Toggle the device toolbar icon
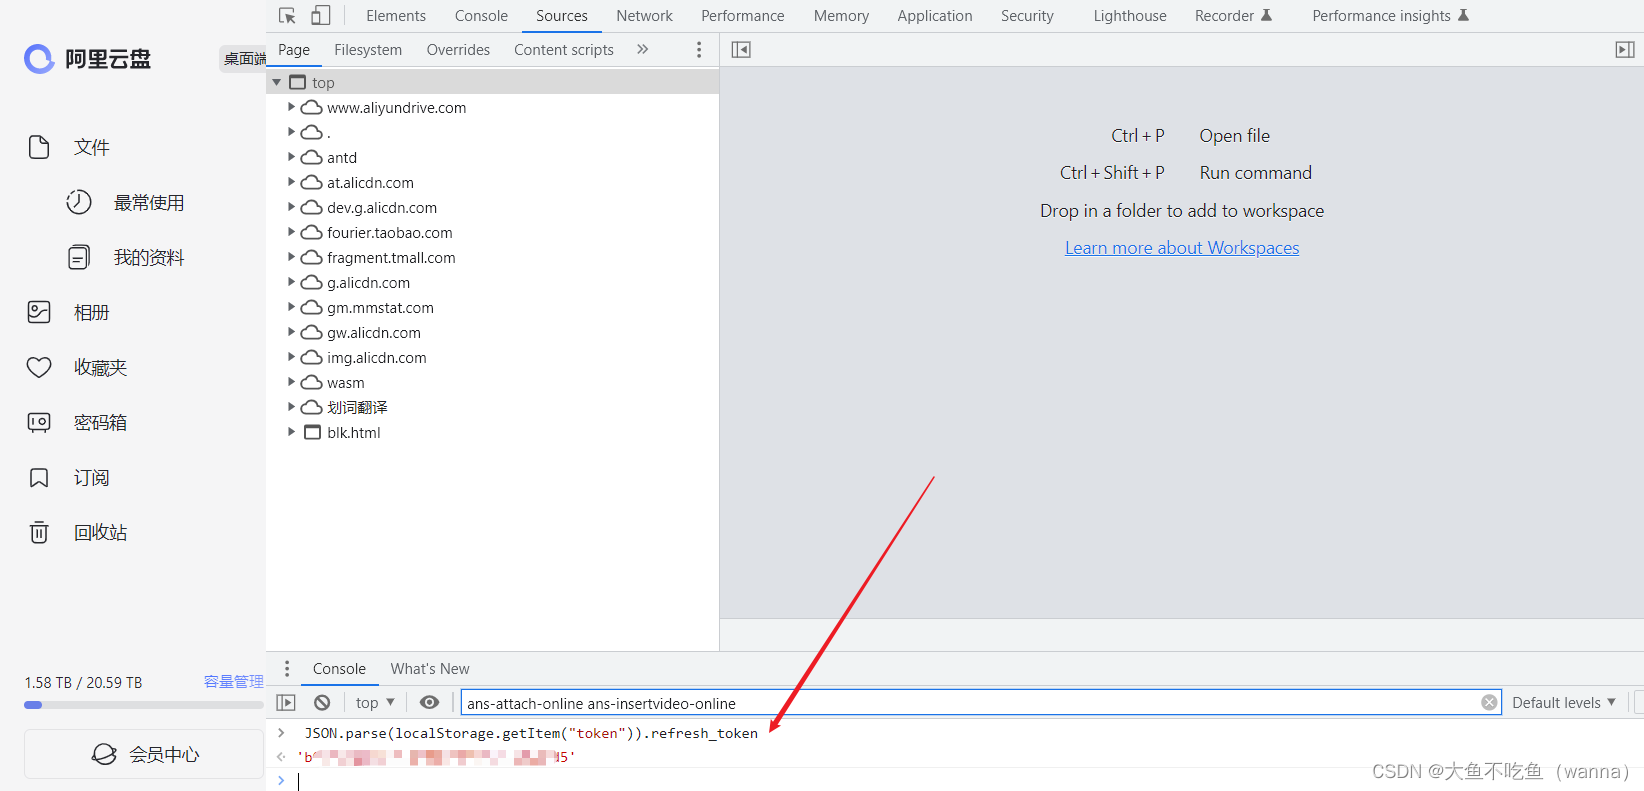This screenshot has height=791, width=1644. pos(321,16)
